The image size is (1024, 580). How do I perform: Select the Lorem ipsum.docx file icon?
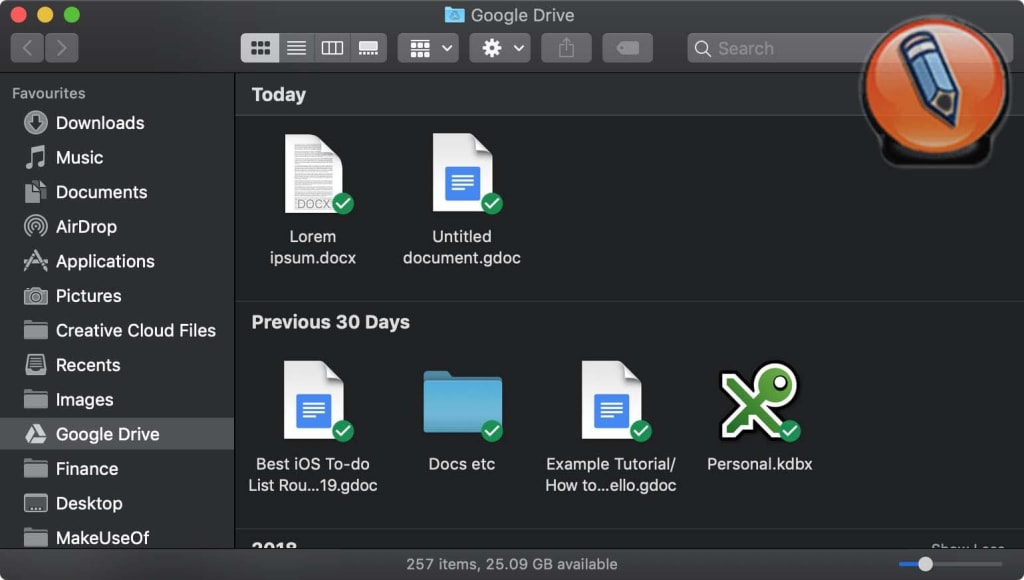tap(315, 174)
